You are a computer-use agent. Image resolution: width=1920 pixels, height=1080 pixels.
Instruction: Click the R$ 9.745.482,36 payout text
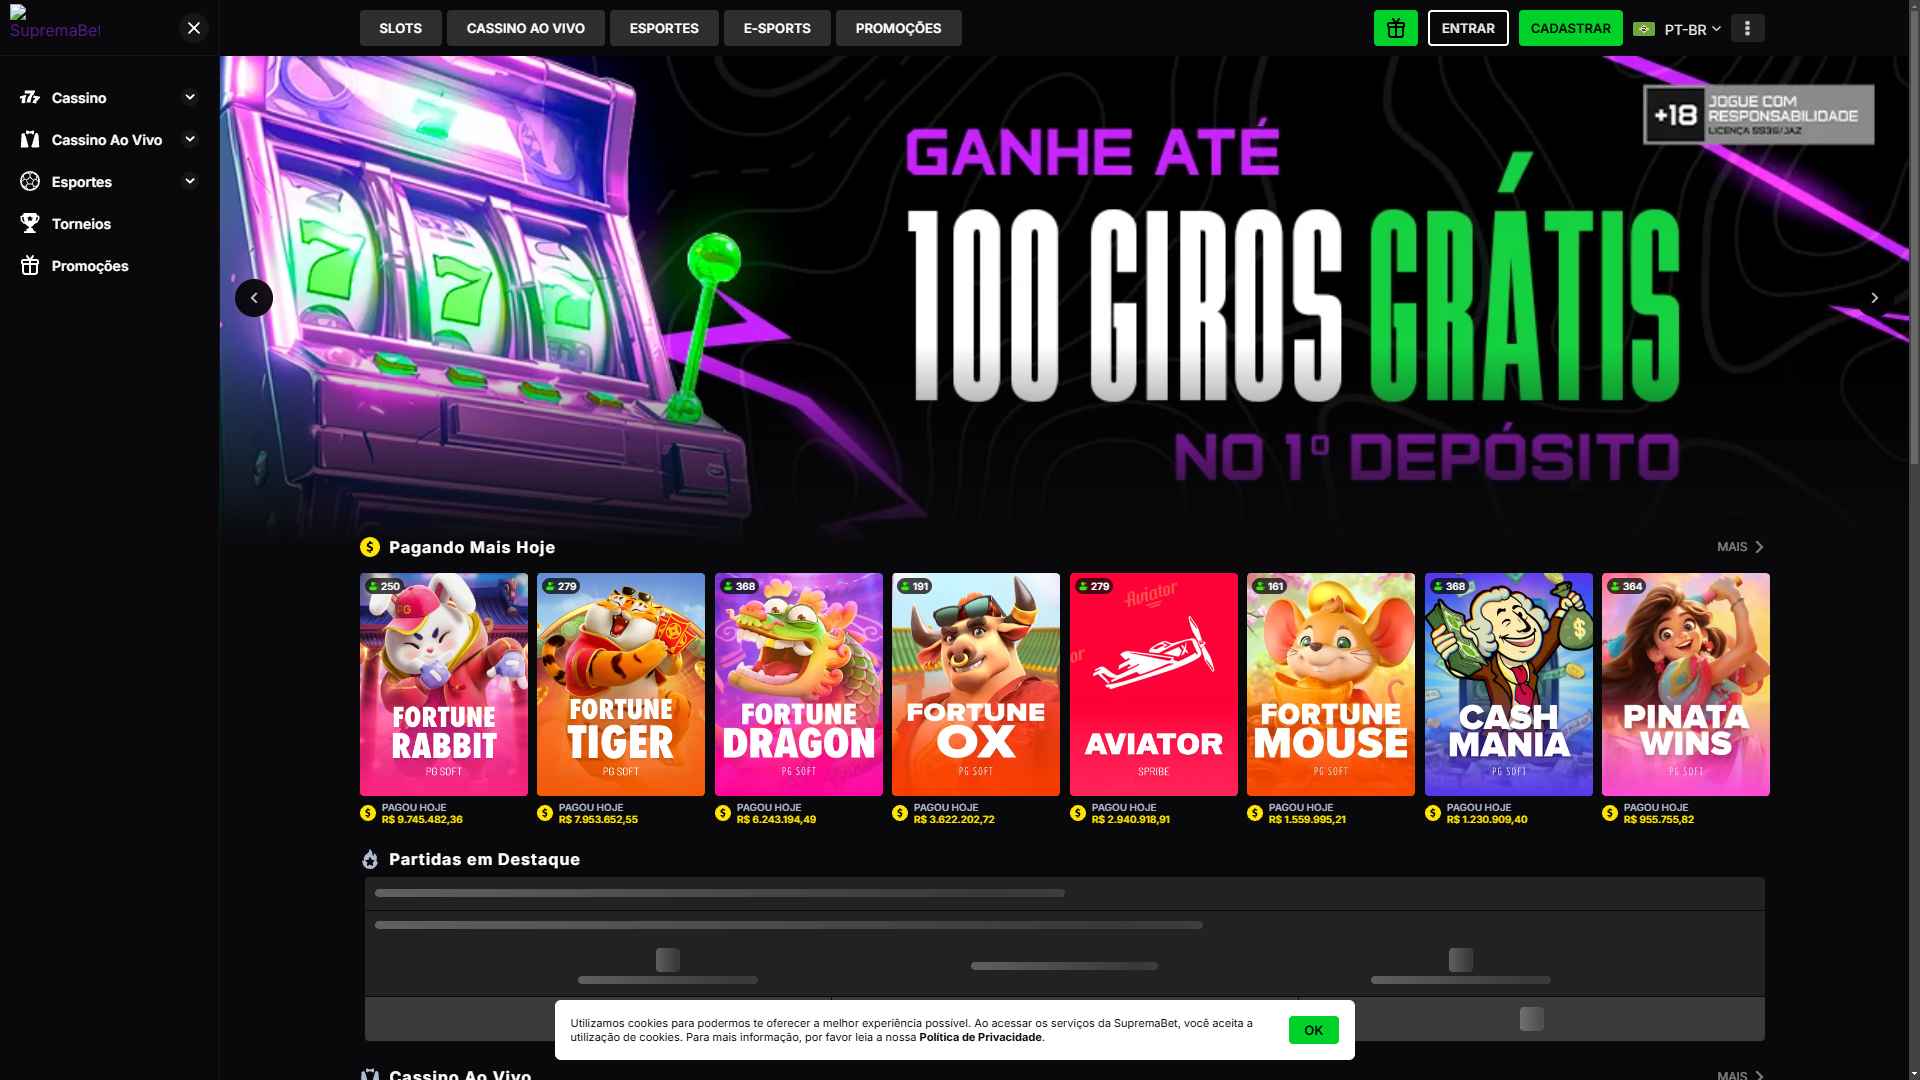pos(422,819)
